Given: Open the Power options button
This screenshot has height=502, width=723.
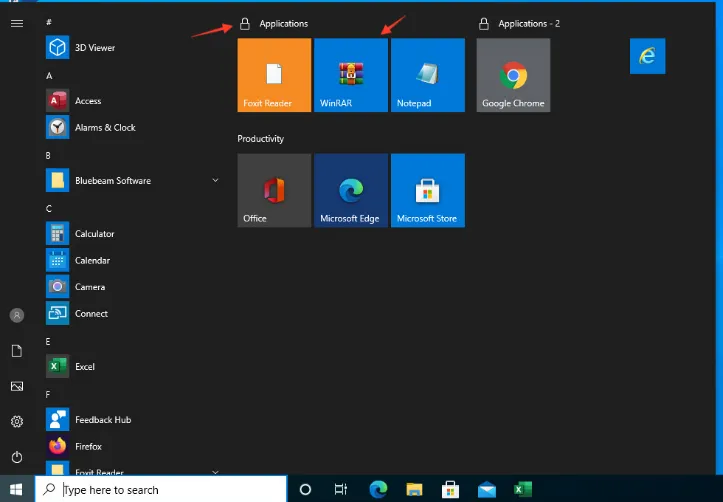Looking at the screenshot, I should click(17, 457).
